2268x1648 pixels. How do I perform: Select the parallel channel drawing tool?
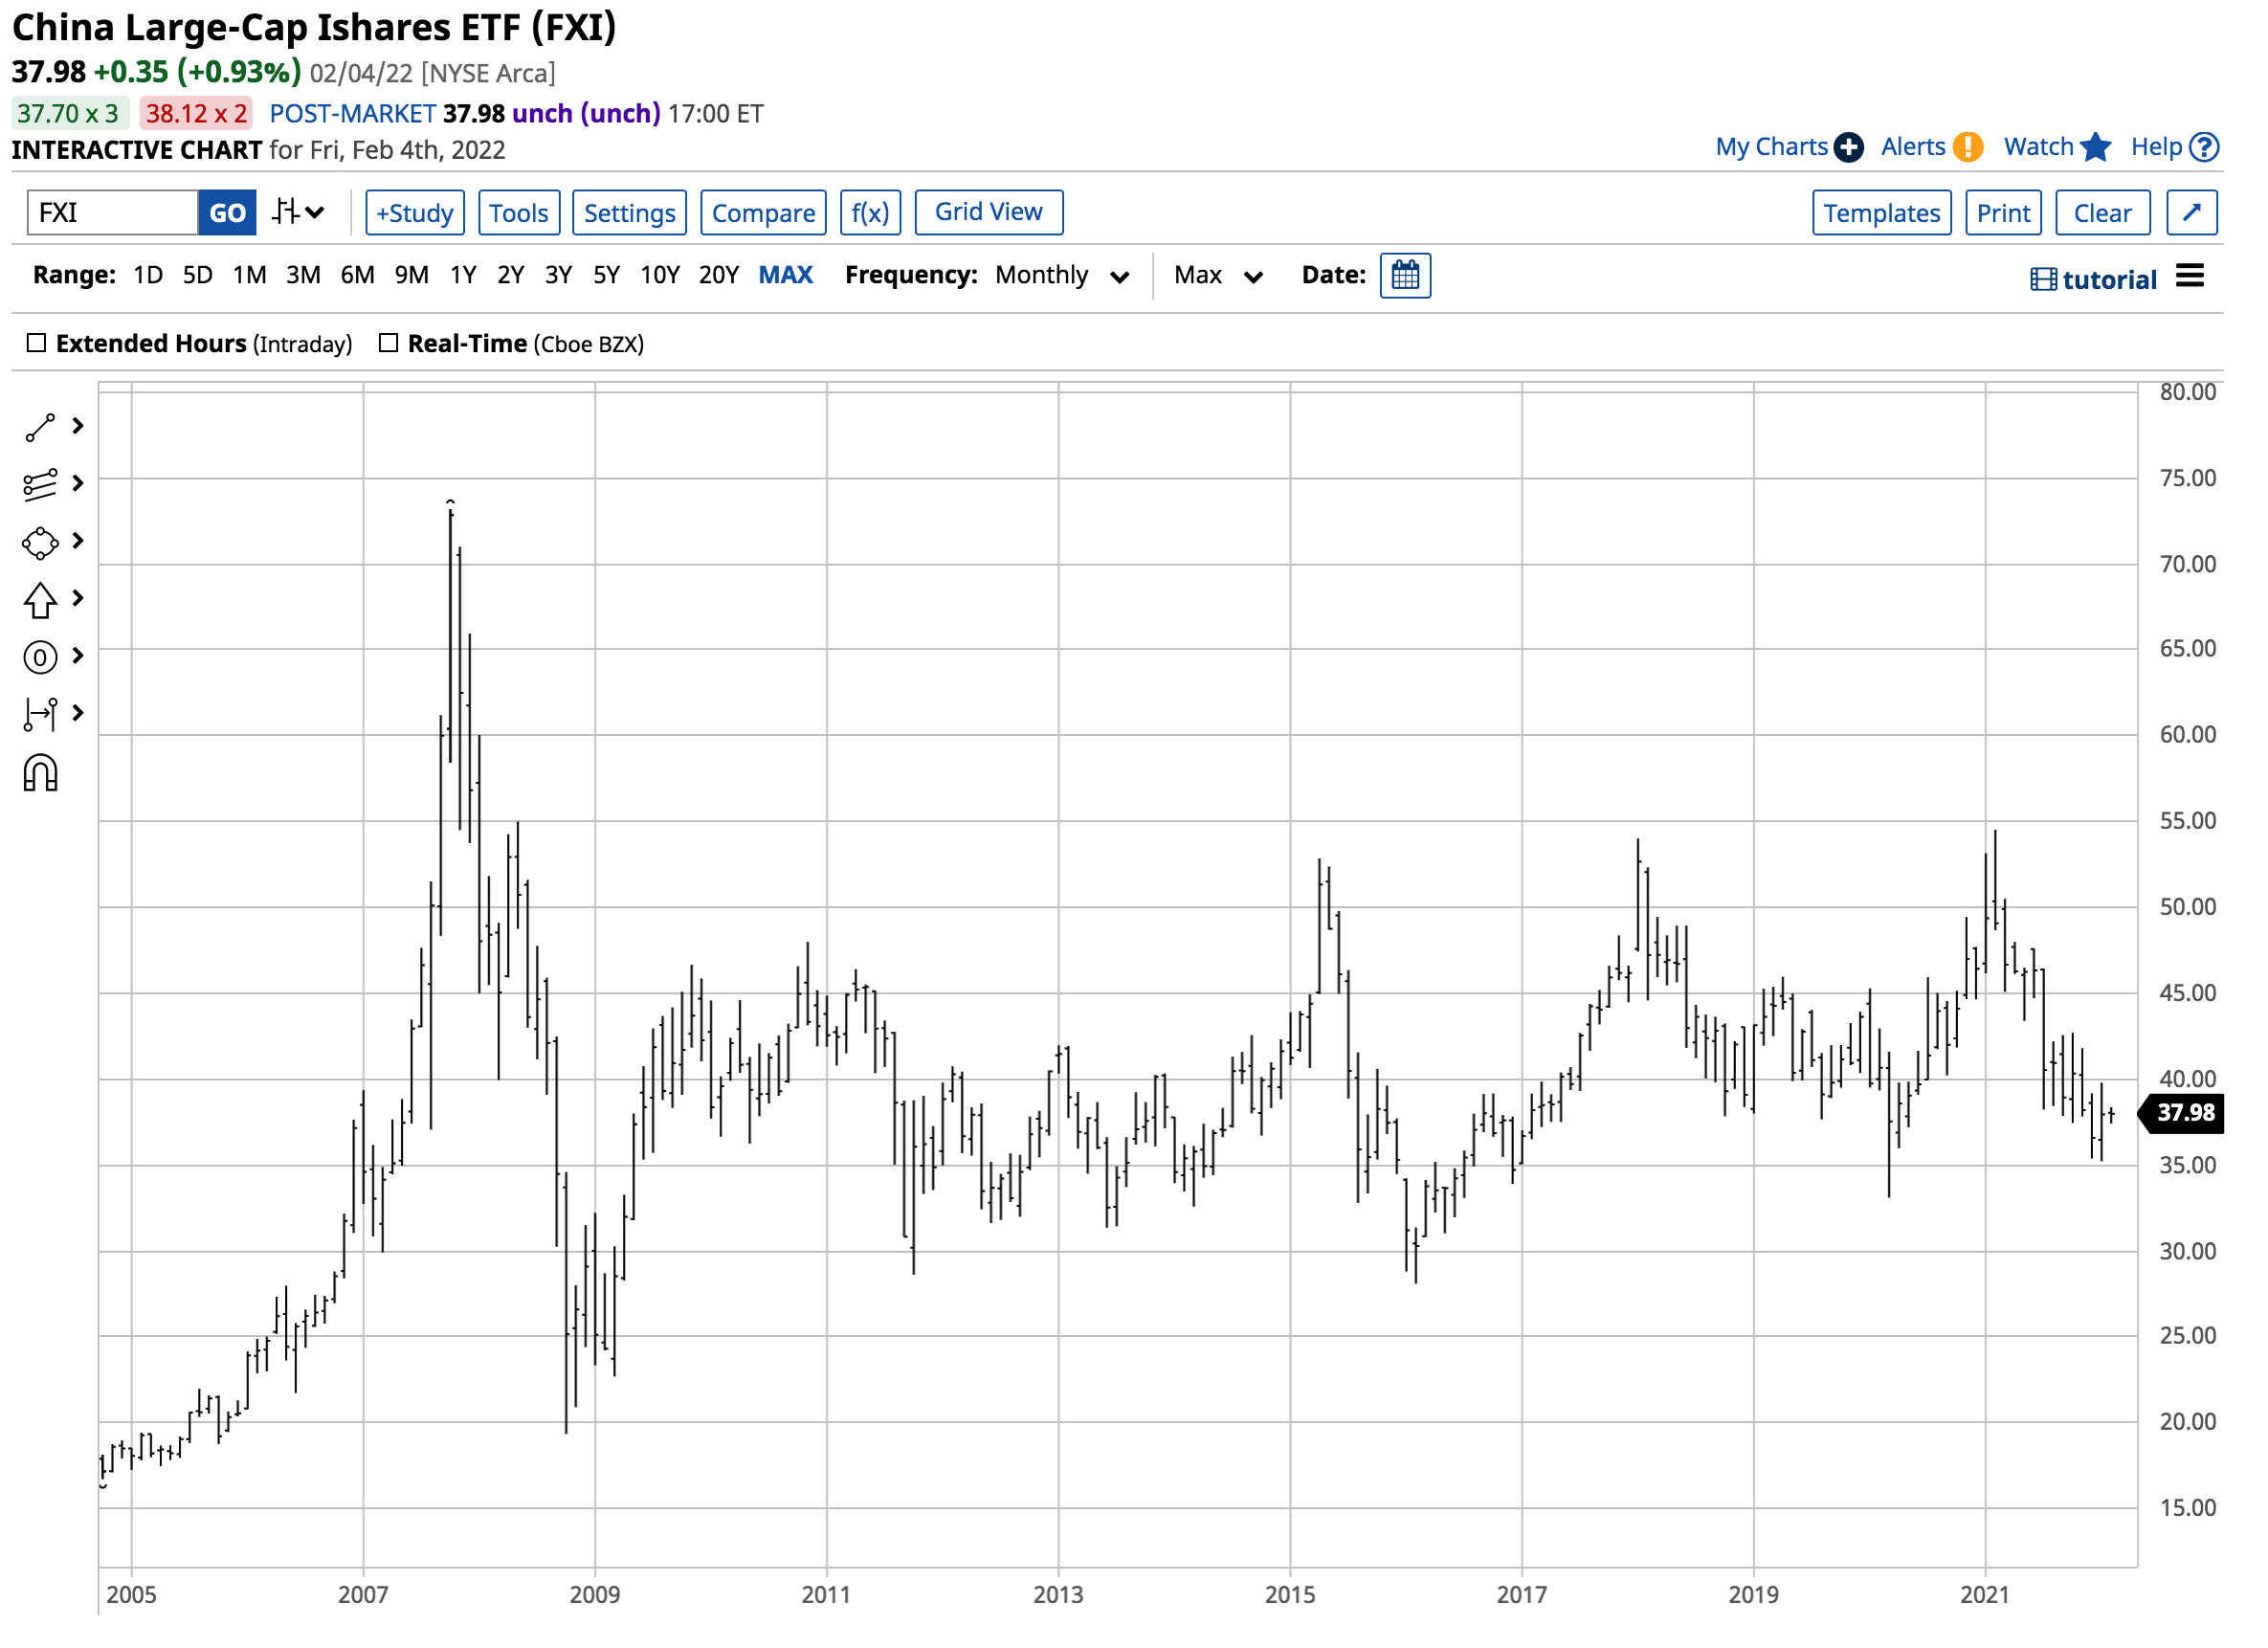(x=40, y=484)
